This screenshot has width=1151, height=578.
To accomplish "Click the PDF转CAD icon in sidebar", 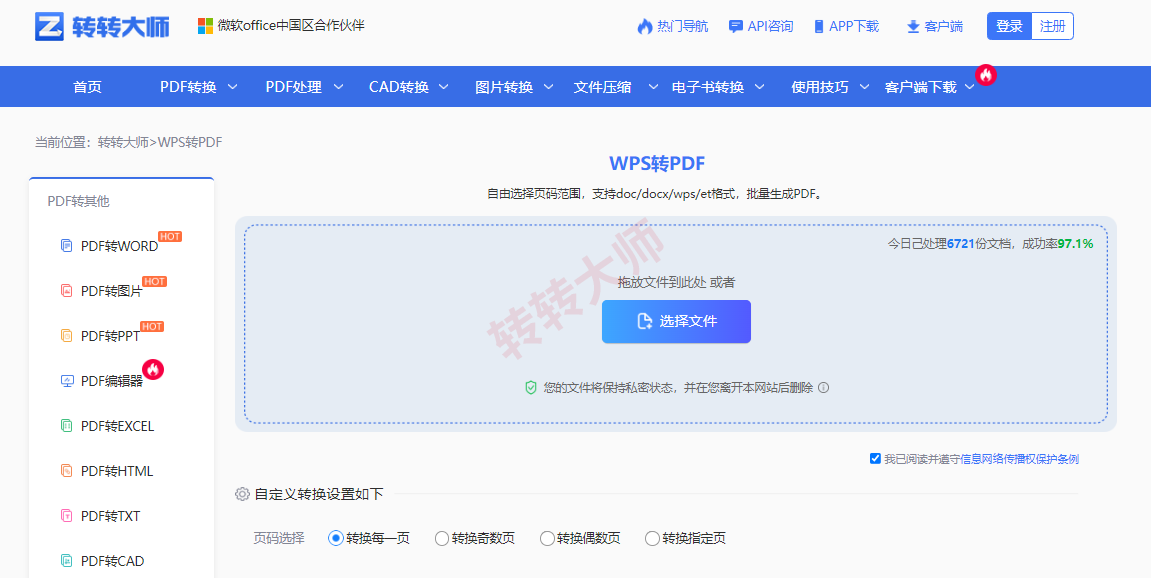I will pos(67,560).
